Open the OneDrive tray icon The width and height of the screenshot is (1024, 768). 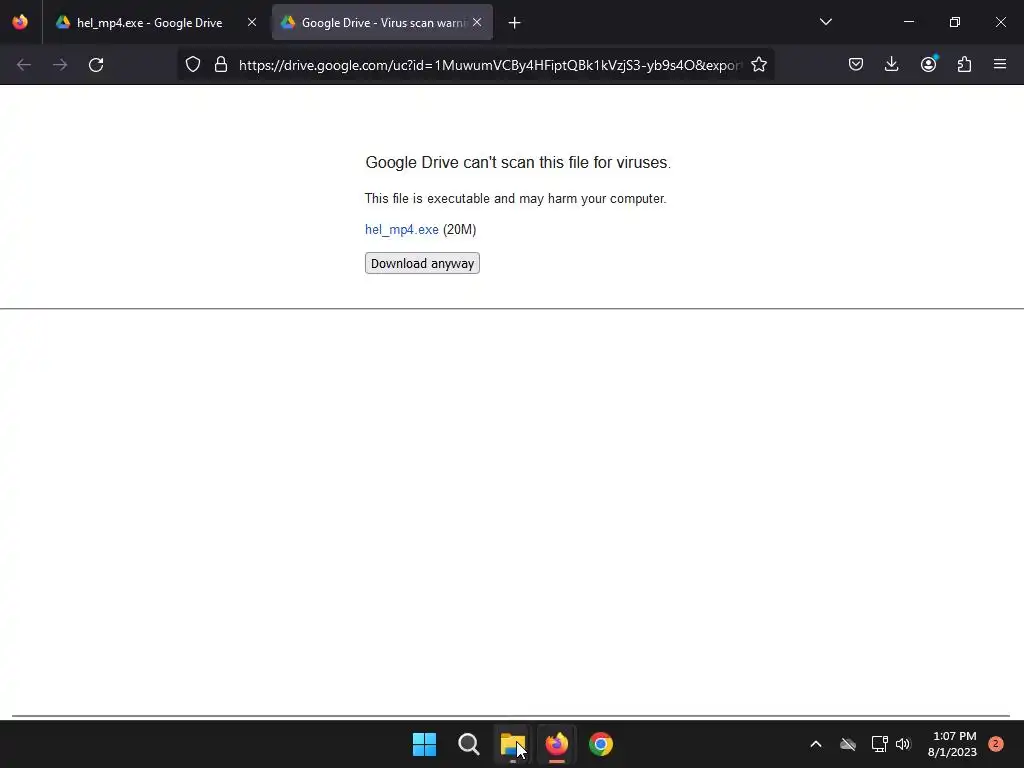pyautogui.click(x=848, y=744)
